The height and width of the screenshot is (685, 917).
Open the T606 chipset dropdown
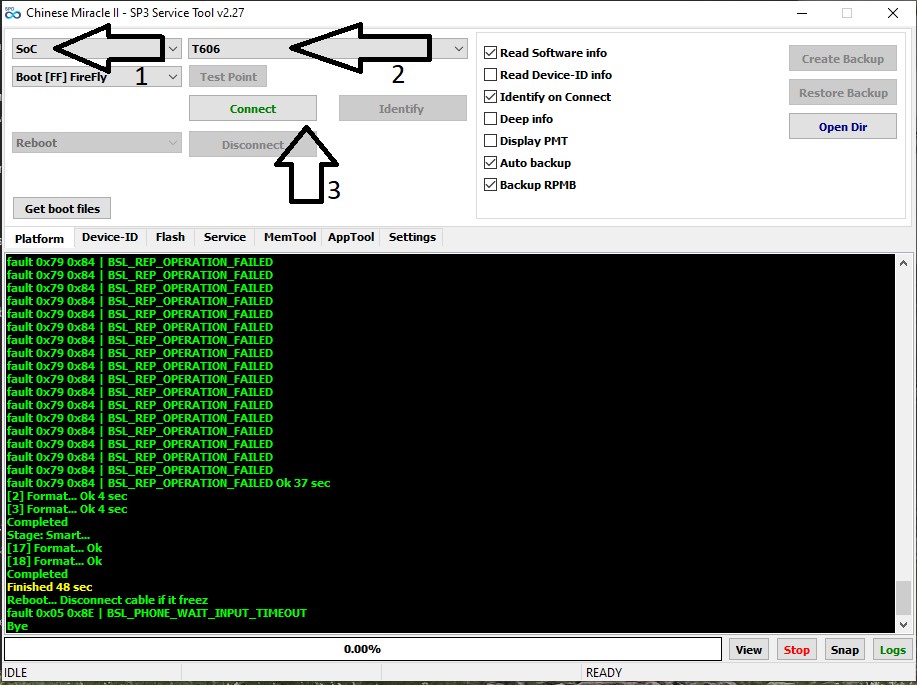point(328,49)
